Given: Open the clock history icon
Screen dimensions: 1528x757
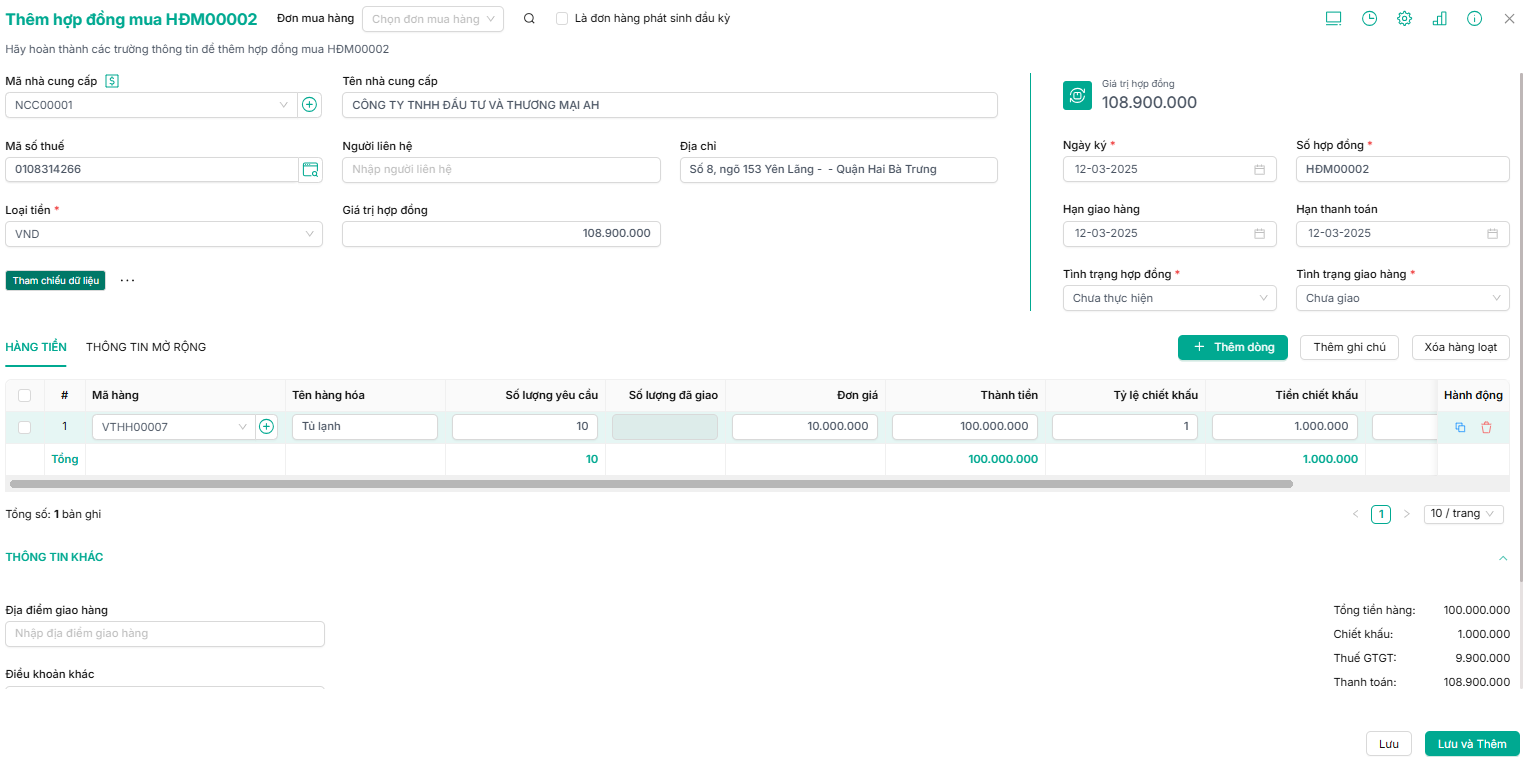Looking at the screenshot, I should (x=1369, y=19).
